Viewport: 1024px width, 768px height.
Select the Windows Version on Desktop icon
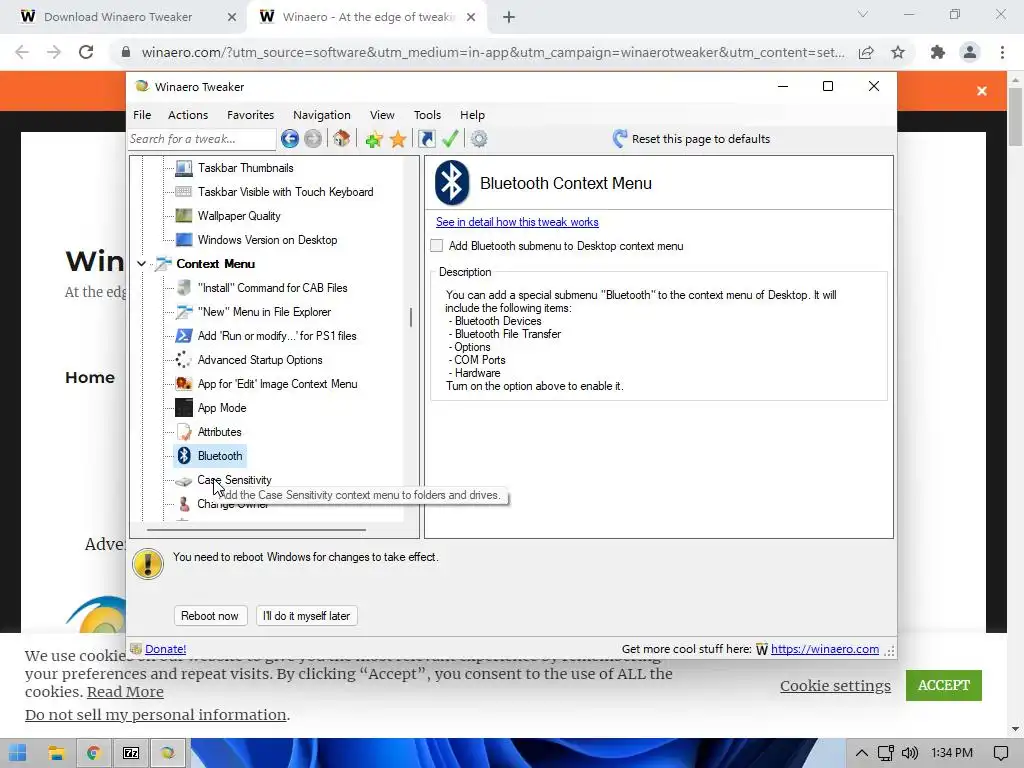click(x=184, y=240)
